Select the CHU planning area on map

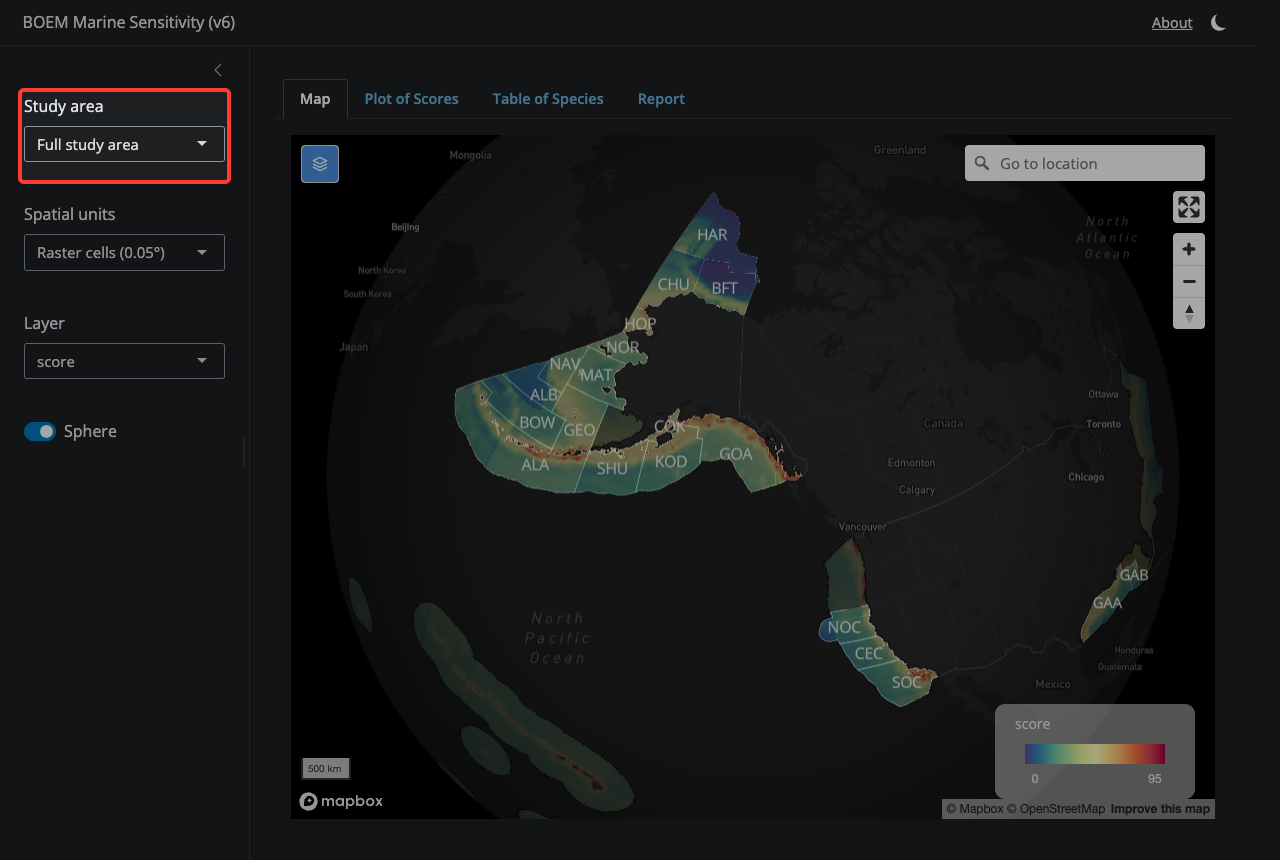pyautogui.click(x=673, y=284)
